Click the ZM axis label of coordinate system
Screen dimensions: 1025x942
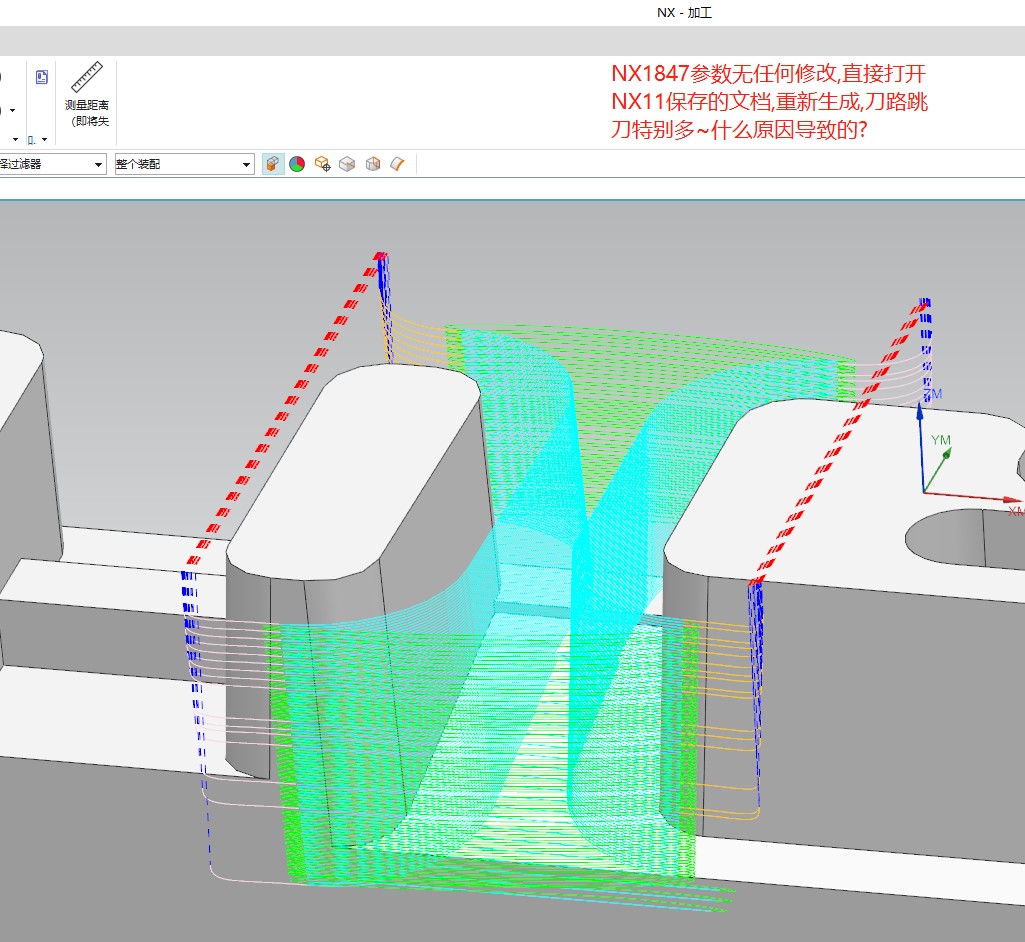click(933, 394)
